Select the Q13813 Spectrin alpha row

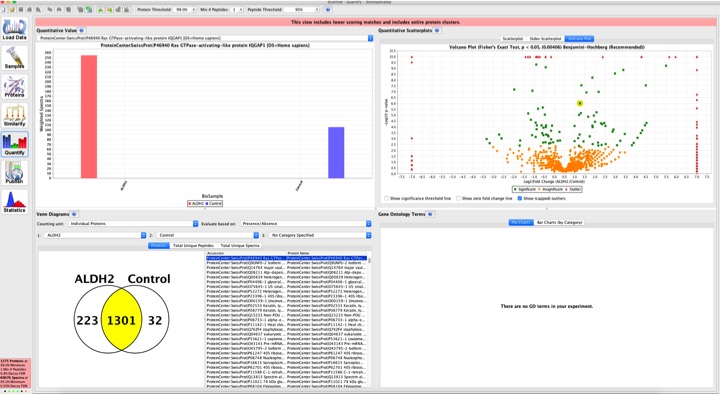click(x=287, y=377)
